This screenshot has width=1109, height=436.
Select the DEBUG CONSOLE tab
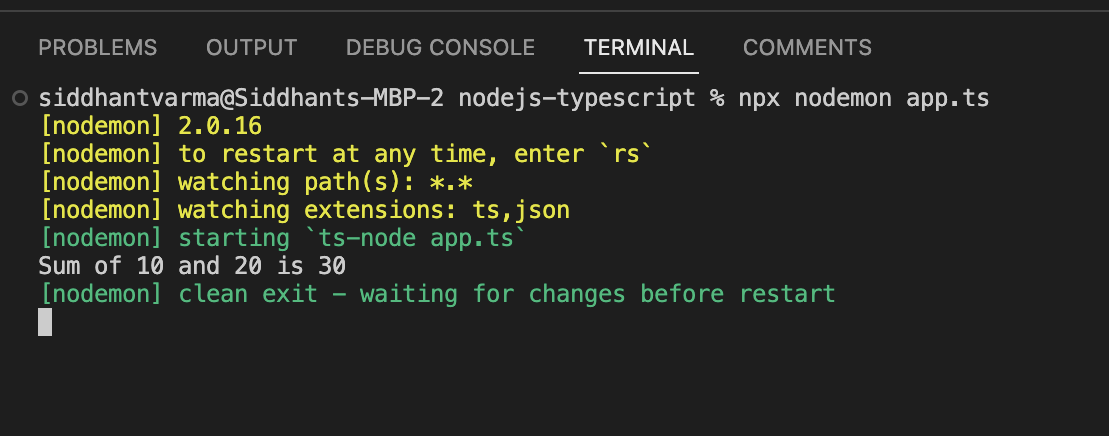click(x=440, y=47)
